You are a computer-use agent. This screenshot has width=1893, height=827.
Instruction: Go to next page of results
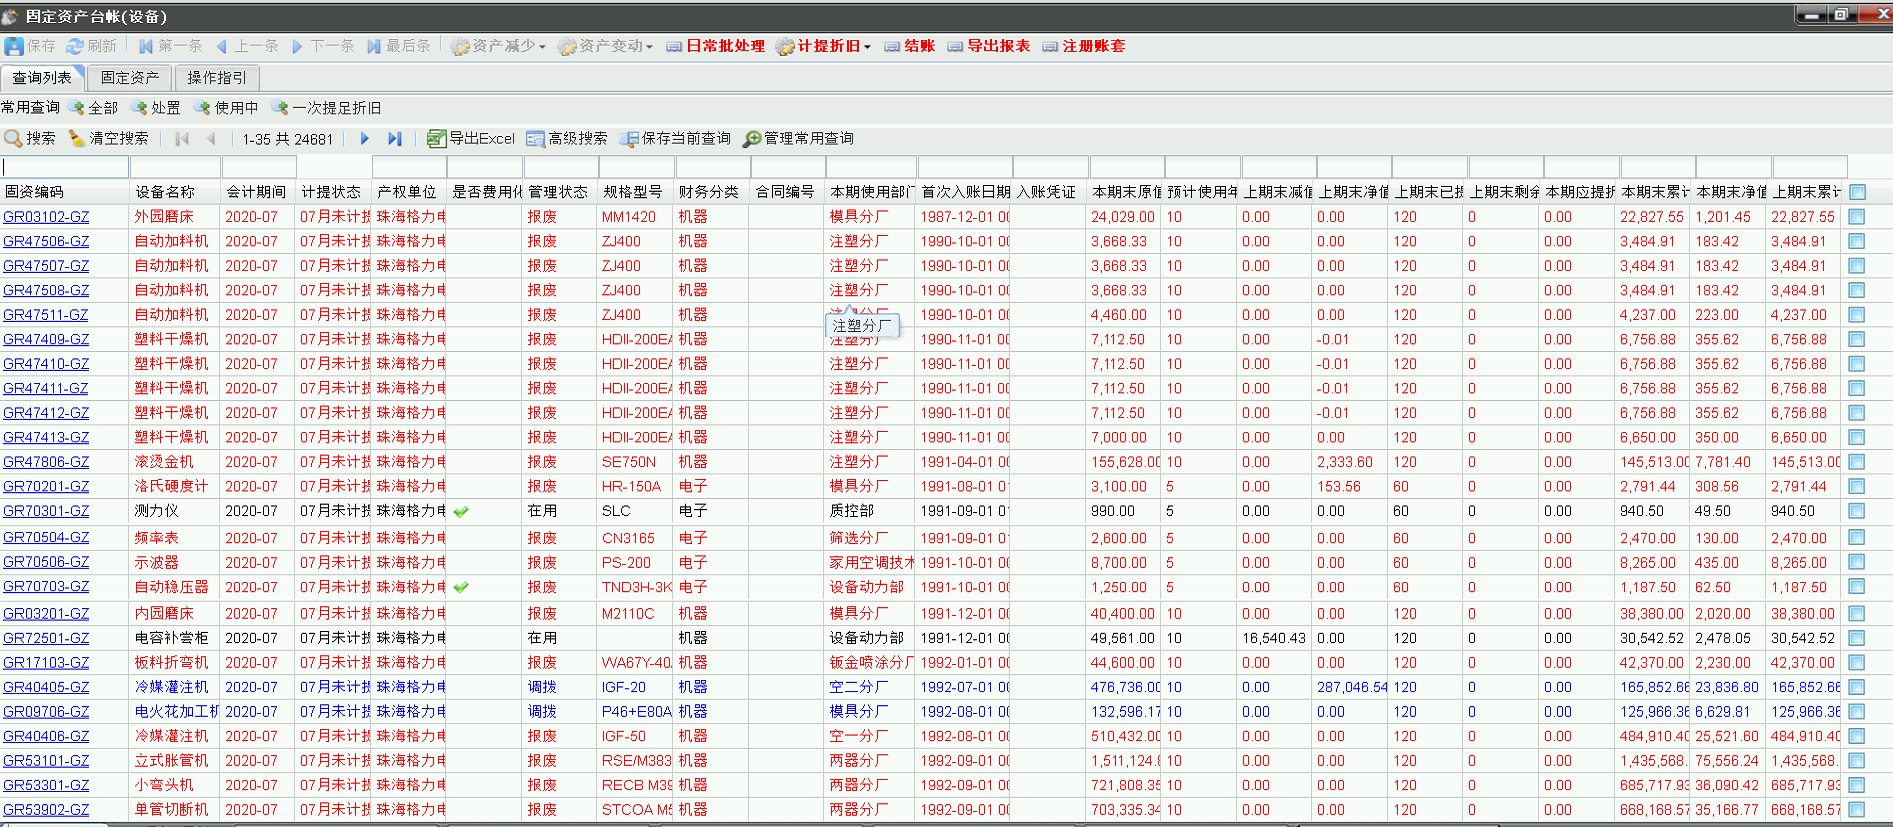[x=364, y=139]
